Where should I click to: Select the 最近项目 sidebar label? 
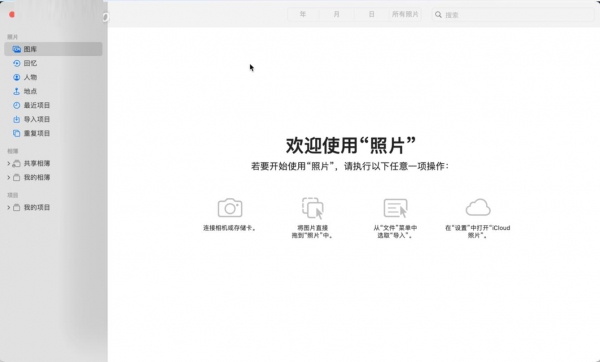[x=37, y=105]
